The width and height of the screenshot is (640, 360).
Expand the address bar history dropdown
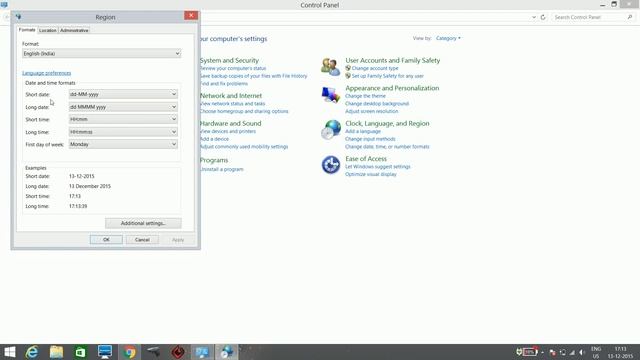(533, 17)
